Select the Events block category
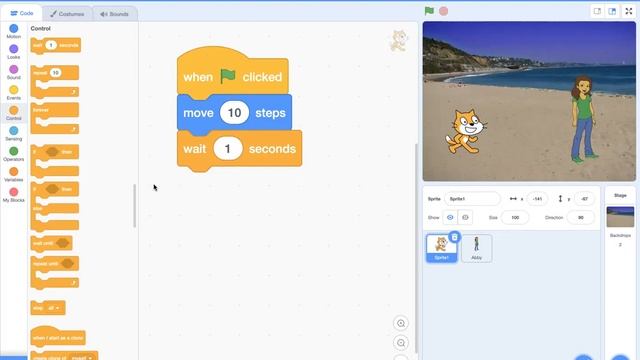 [13, 93]
